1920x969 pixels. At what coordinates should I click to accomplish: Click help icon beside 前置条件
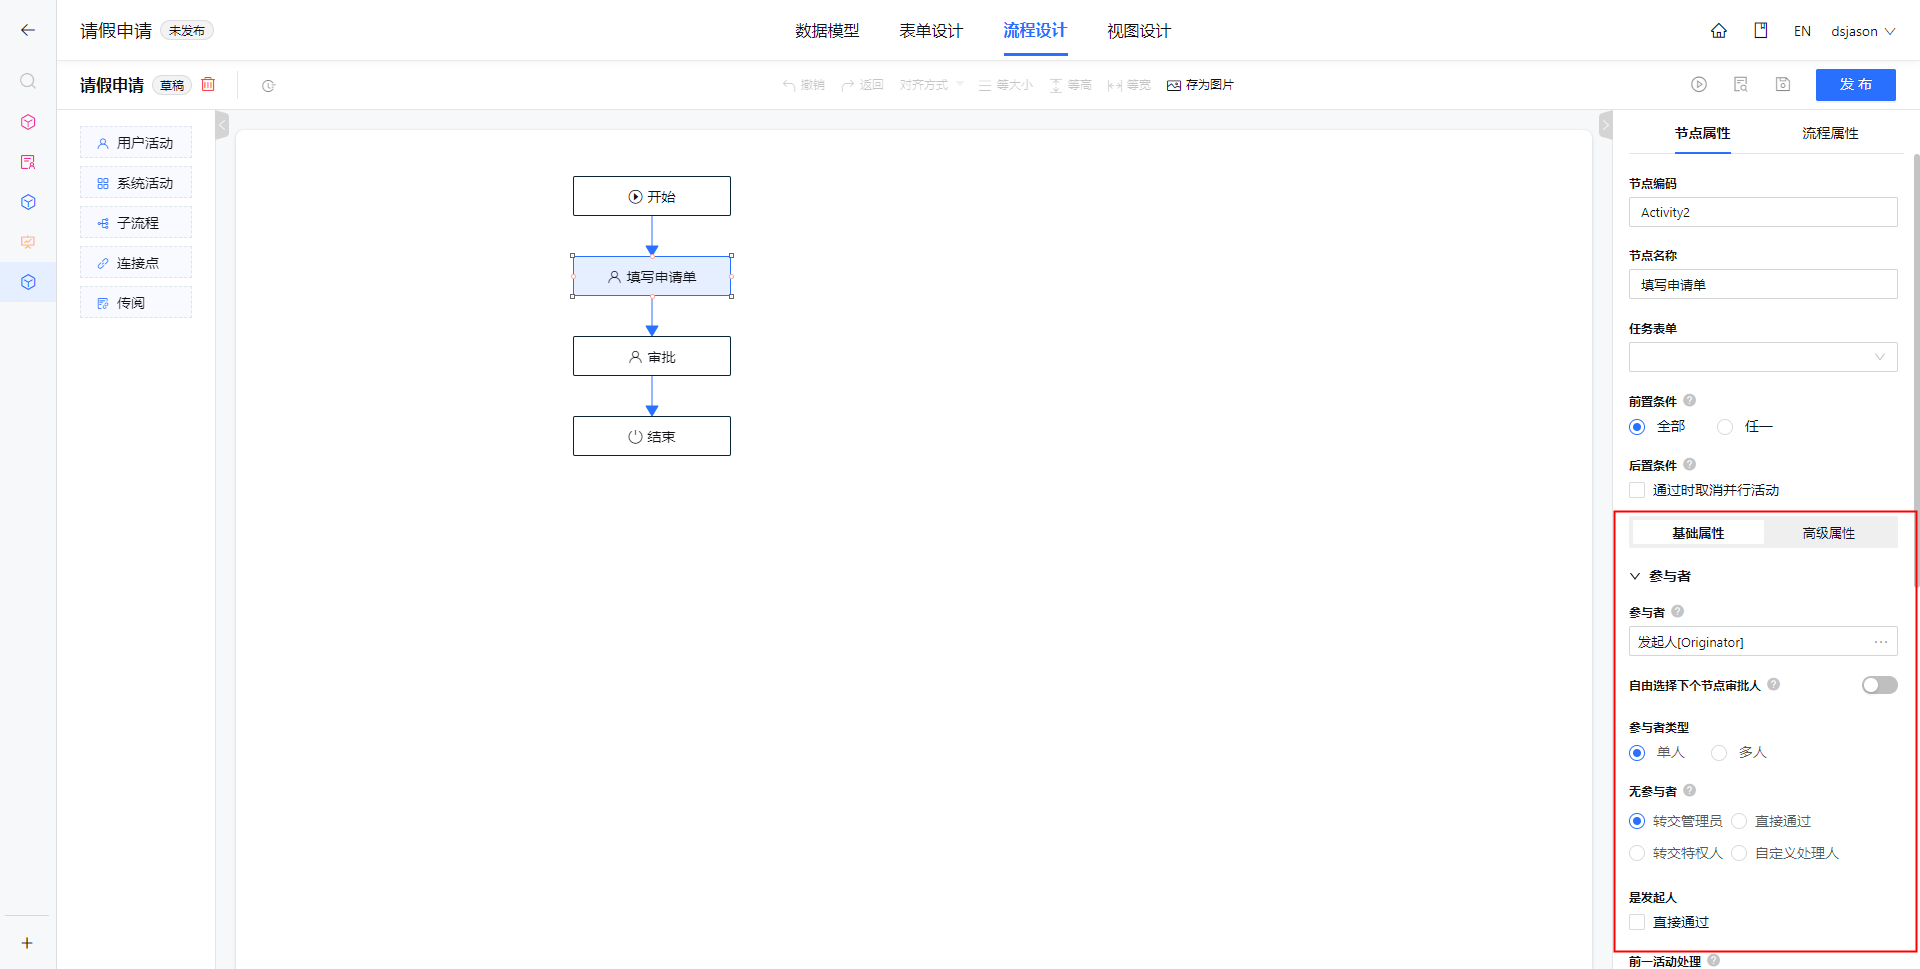(1690, 400)
